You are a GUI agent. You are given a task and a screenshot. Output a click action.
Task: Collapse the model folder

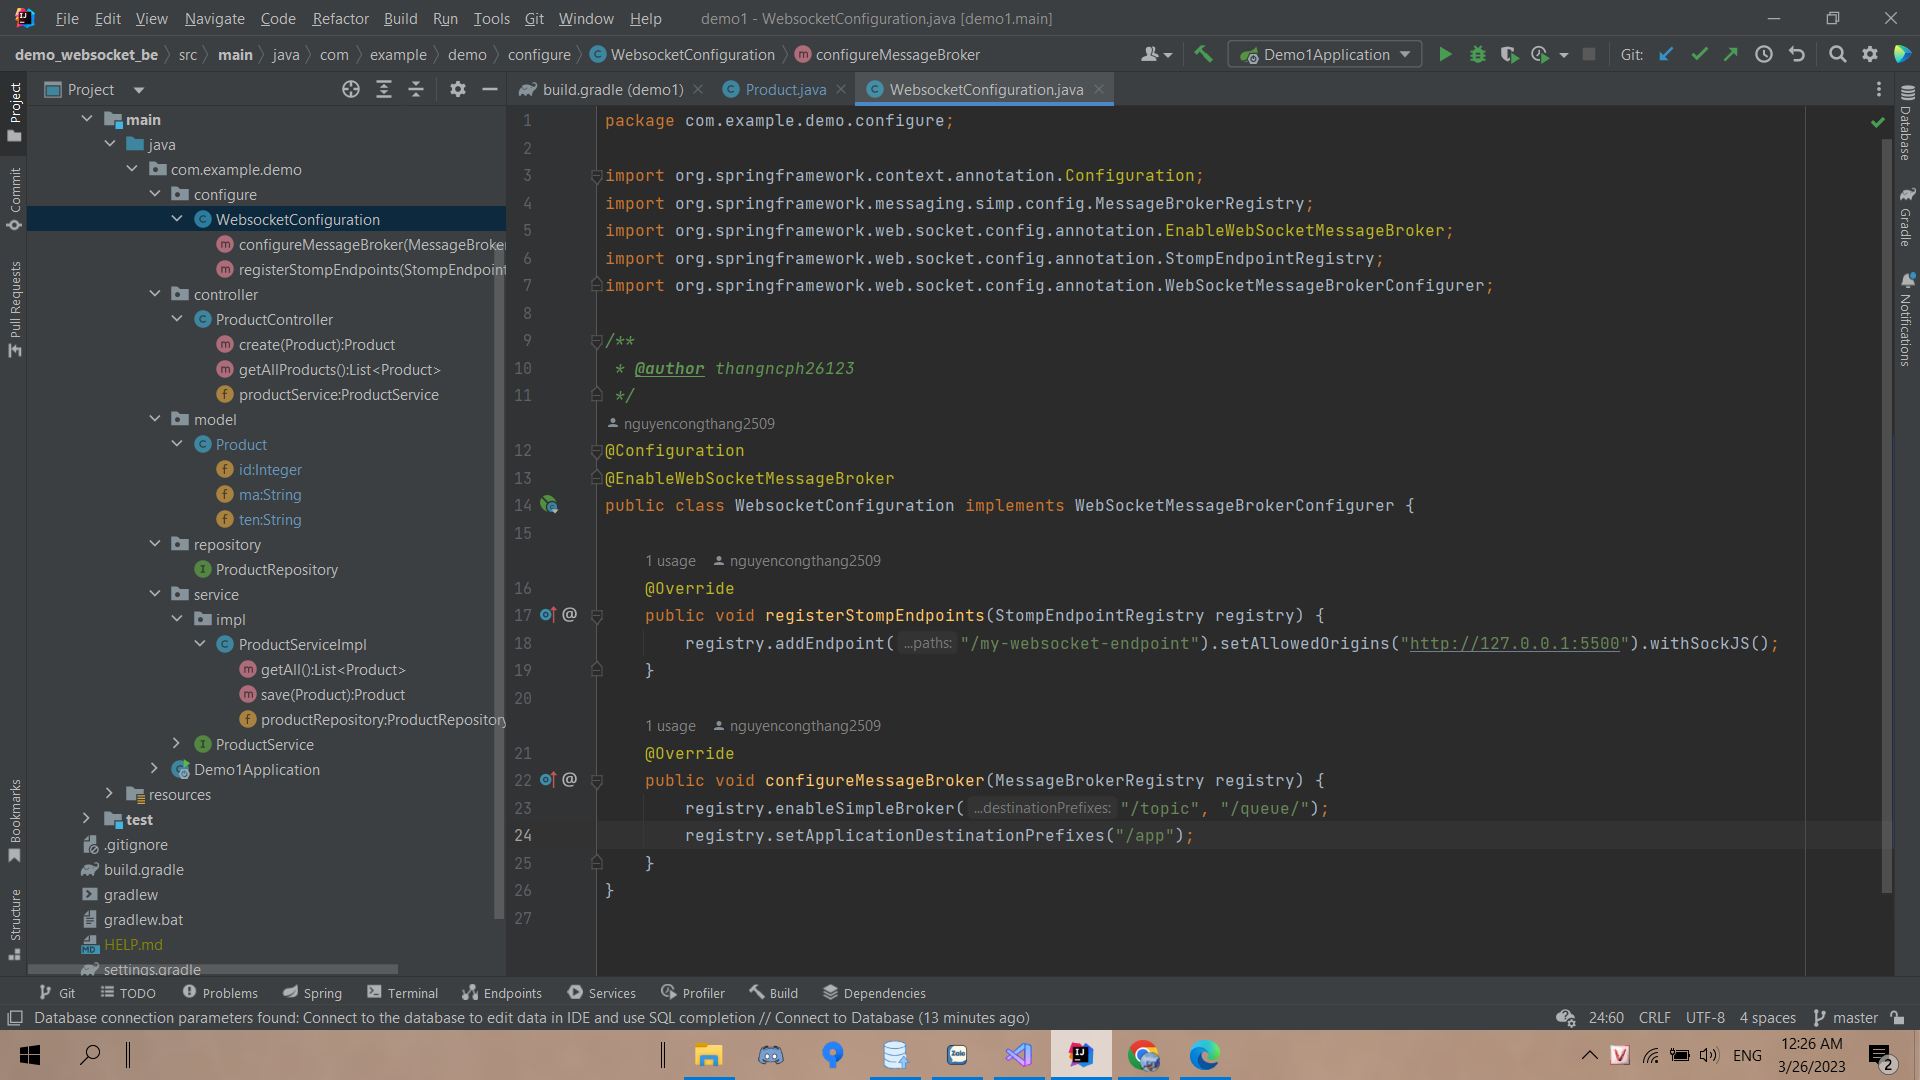[155, 419]
